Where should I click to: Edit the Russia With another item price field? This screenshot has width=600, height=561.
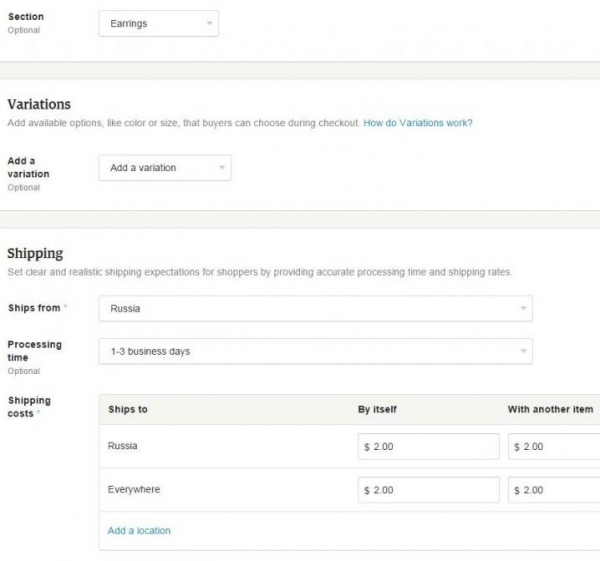(554, 446)
